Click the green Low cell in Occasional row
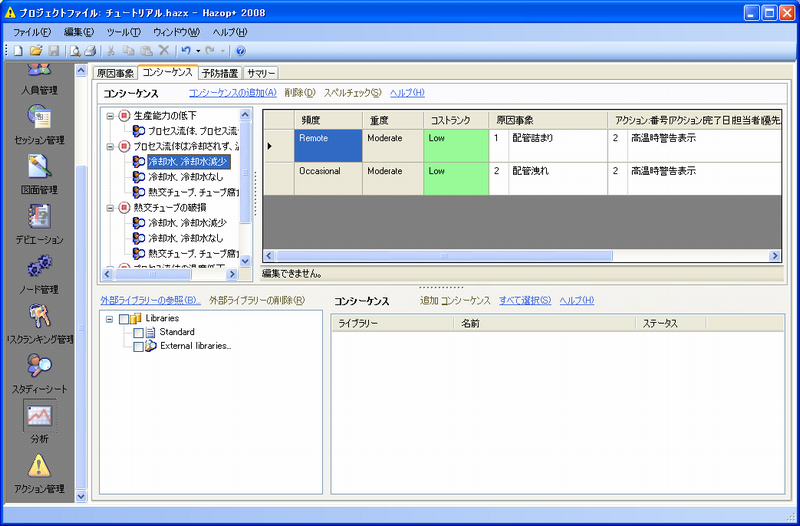Viewport: 800px width, 526px height. coord(456,179)
